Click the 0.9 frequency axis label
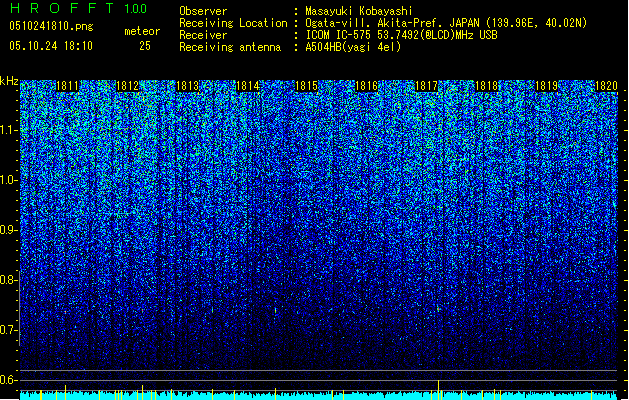629x400 pixels. 9,230
